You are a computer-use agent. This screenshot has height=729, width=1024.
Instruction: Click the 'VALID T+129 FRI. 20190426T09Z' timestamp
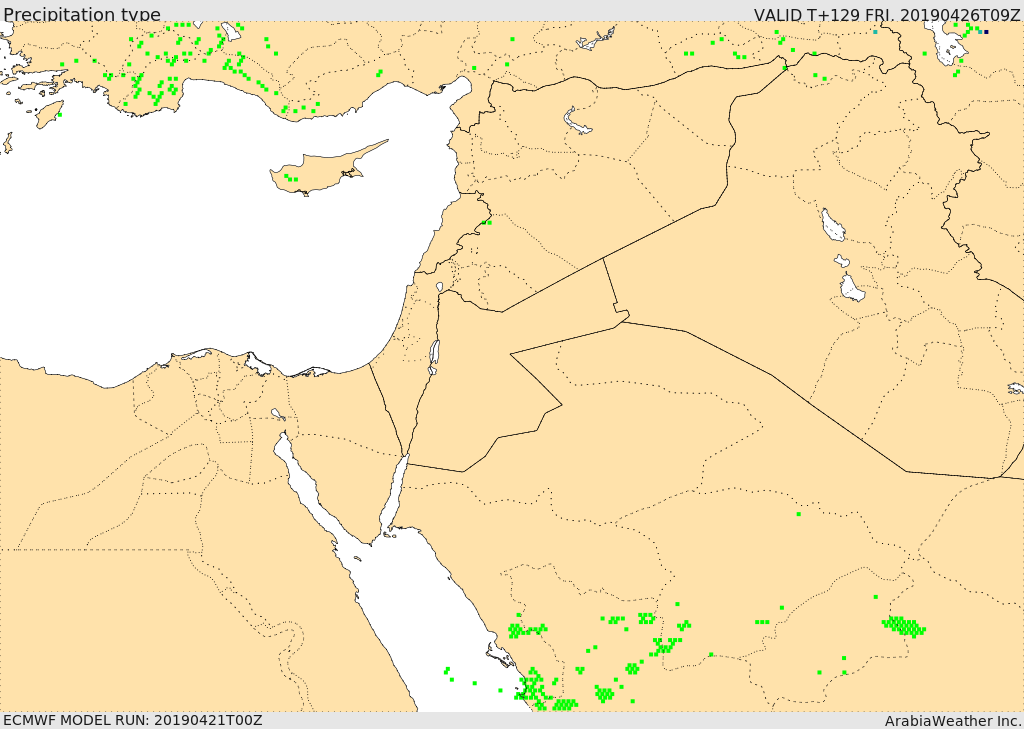click(886, 14)
